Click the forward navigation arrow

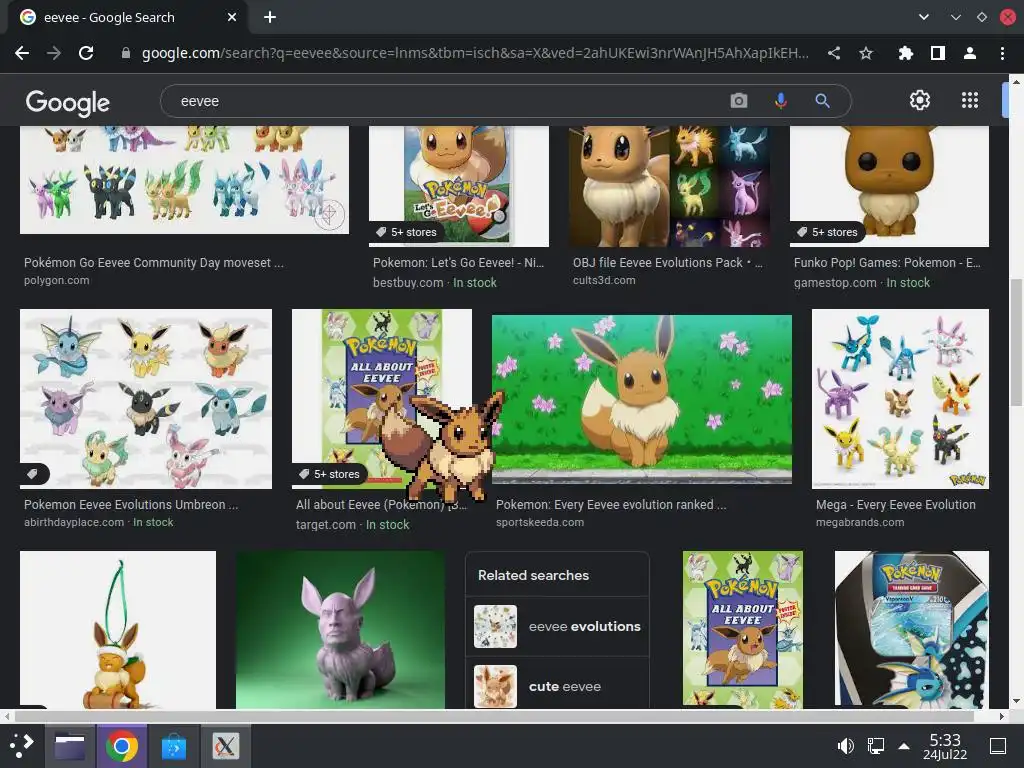click(x=54, y=53)
